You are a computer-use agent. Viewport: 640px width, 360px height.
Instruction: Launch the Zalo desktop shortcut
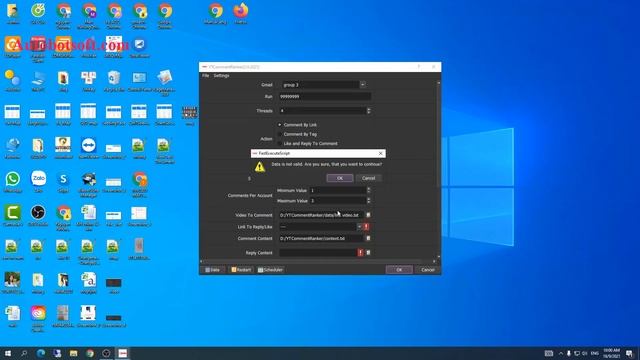tap(38, 182)
